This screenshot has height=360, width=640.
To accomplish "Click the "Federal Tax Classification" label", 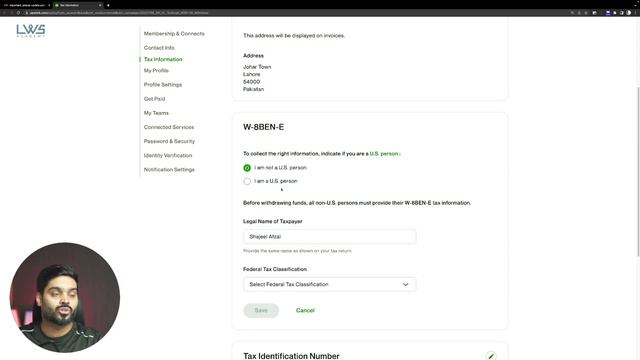I will [x=275, y=269].
